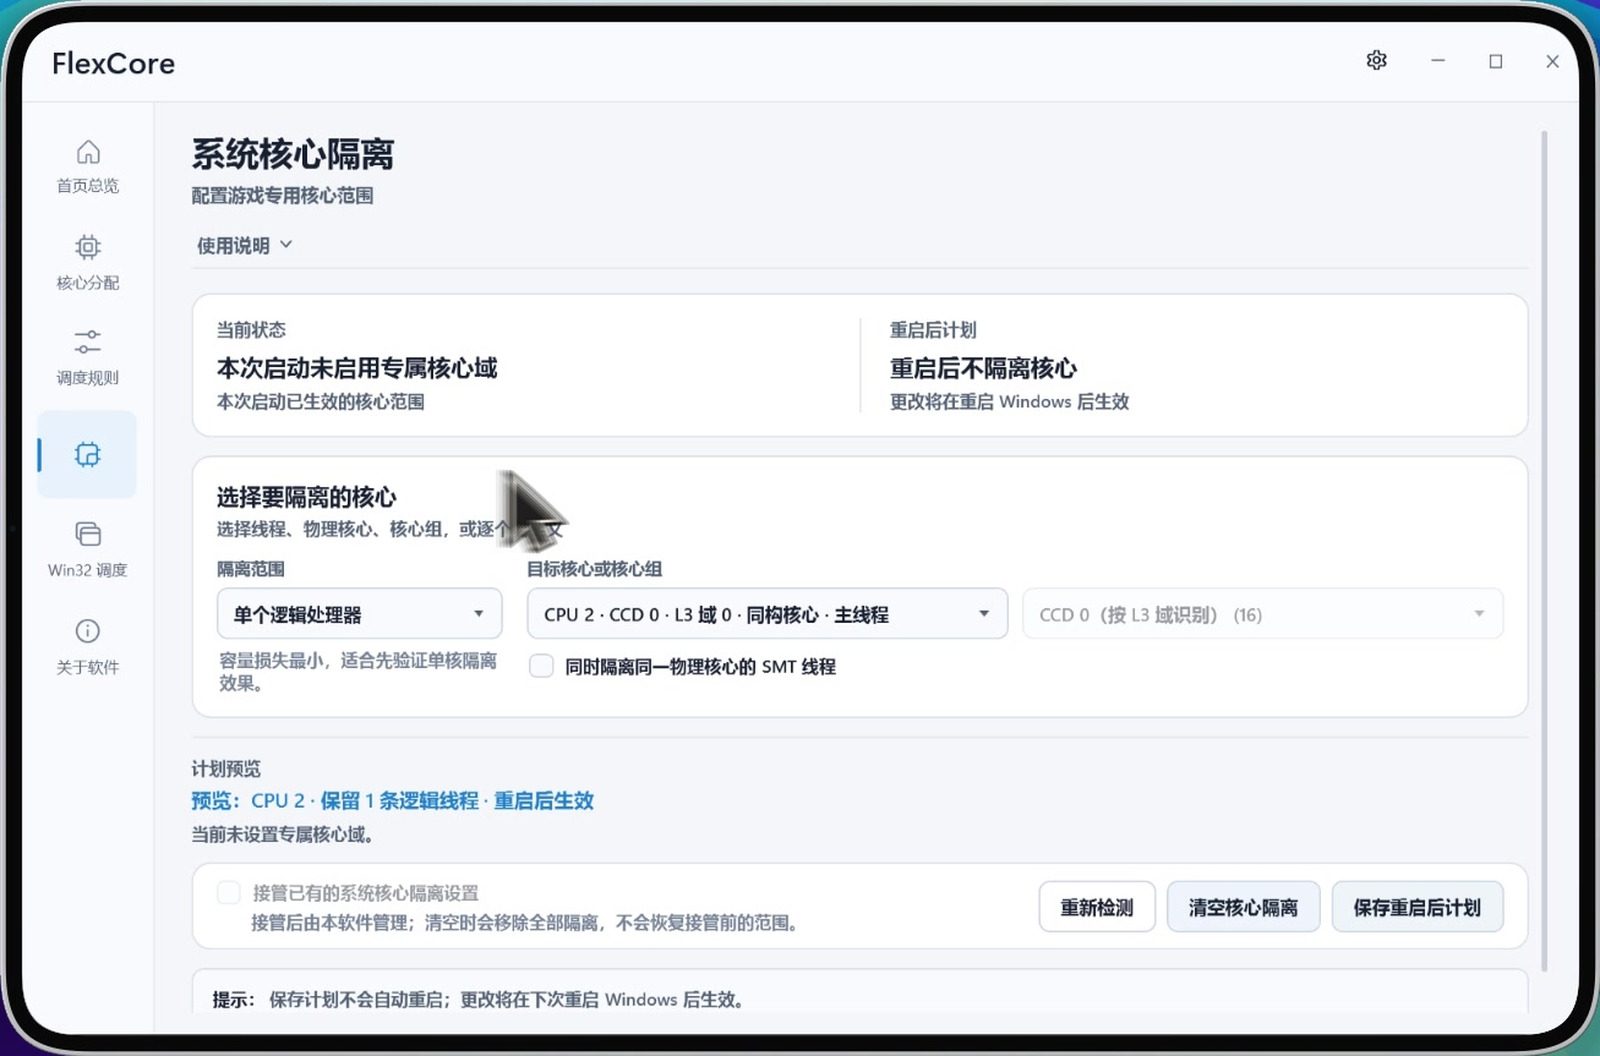
Task: Enable 同时隔离同一物理核心的 SMT 线程 checkbox
Action: (541, 666)
